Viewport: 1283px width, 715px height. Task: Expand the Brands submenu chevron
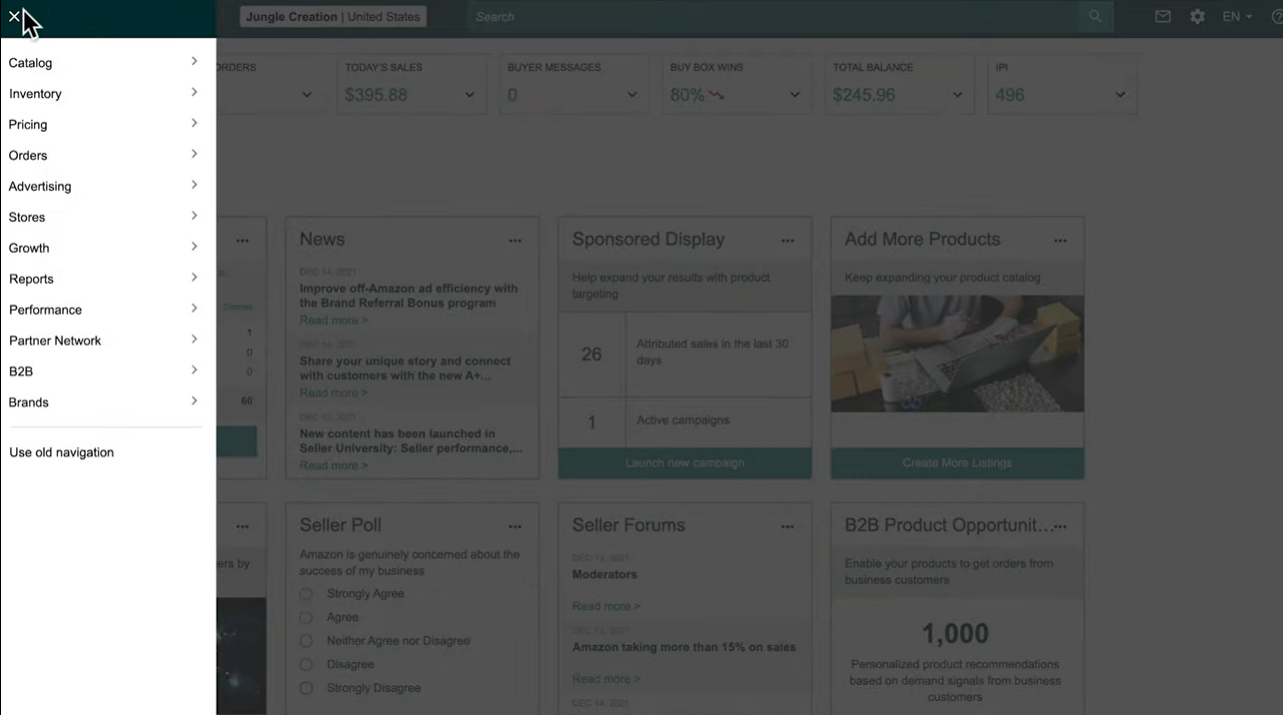pyautogui.click(x=194, y=402)
